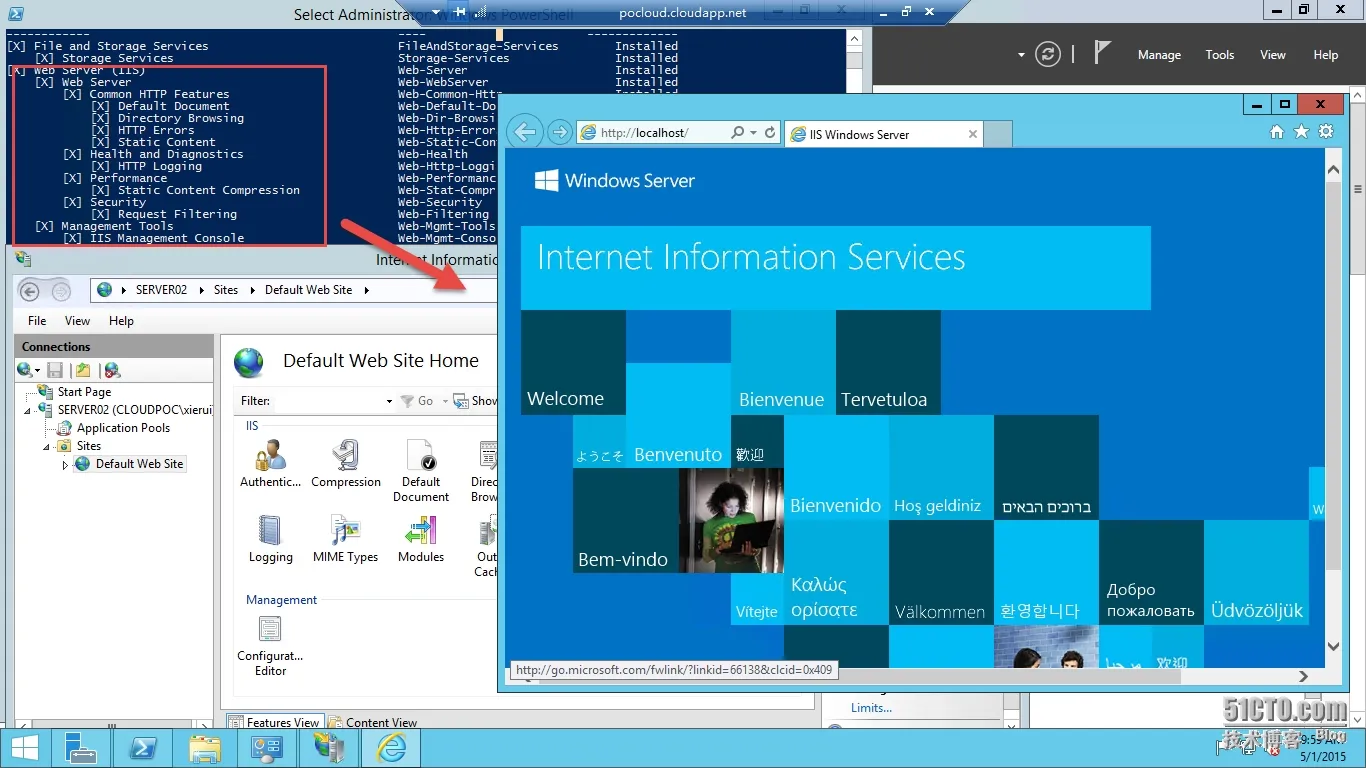Click the Bienvenue tile
Image resolution: width=1366 pixels, height=768 pixels.
point(783,362)
